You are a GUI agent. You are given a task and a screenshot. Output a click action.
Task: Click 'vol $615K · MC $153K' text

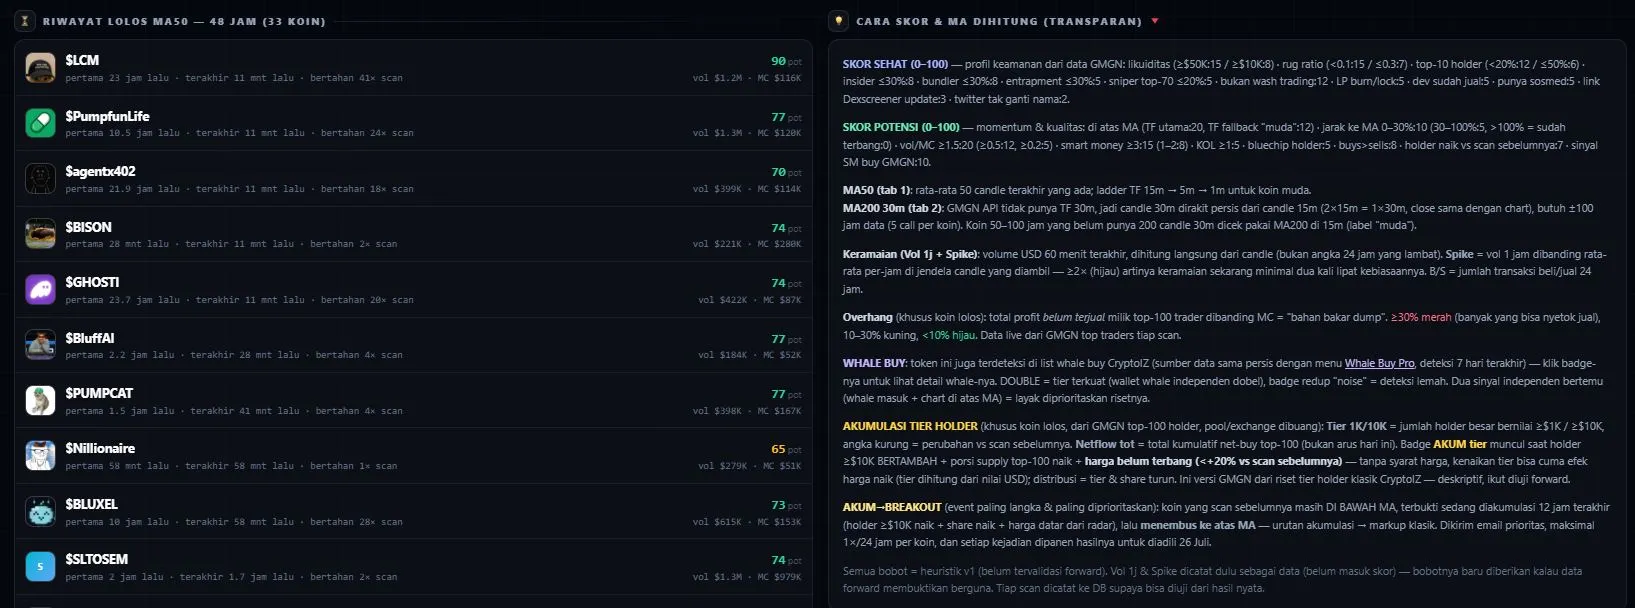pos(747,522)
